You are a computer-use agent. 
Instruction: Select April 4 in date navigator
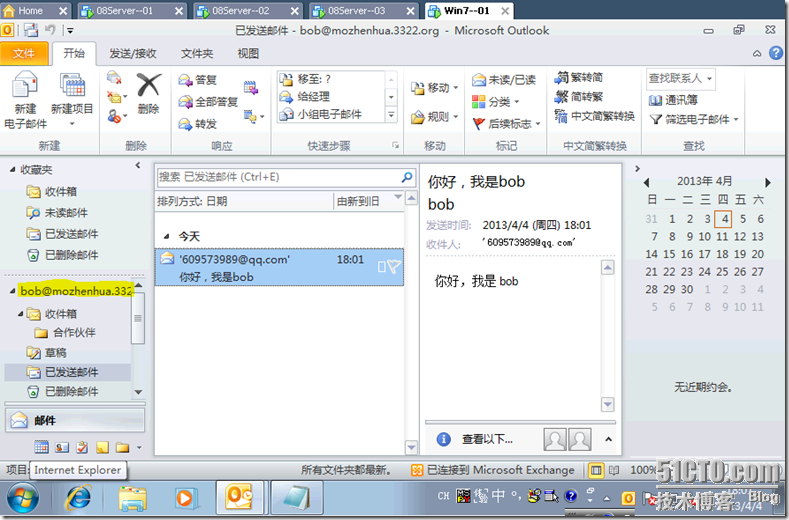point(723,219)
